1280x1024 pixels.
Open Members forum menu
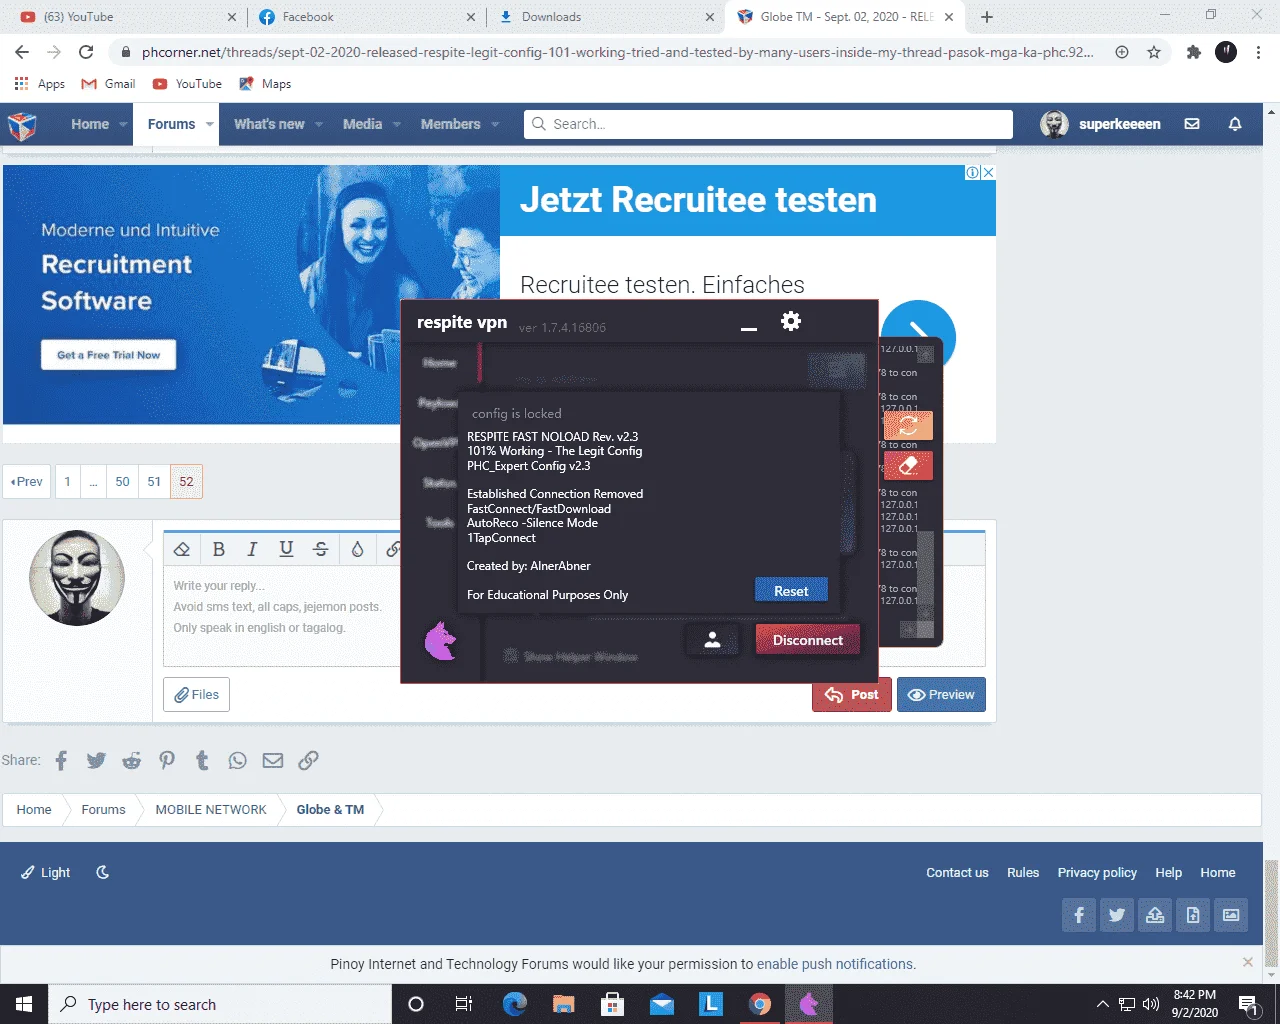click(x=450, y=124)
